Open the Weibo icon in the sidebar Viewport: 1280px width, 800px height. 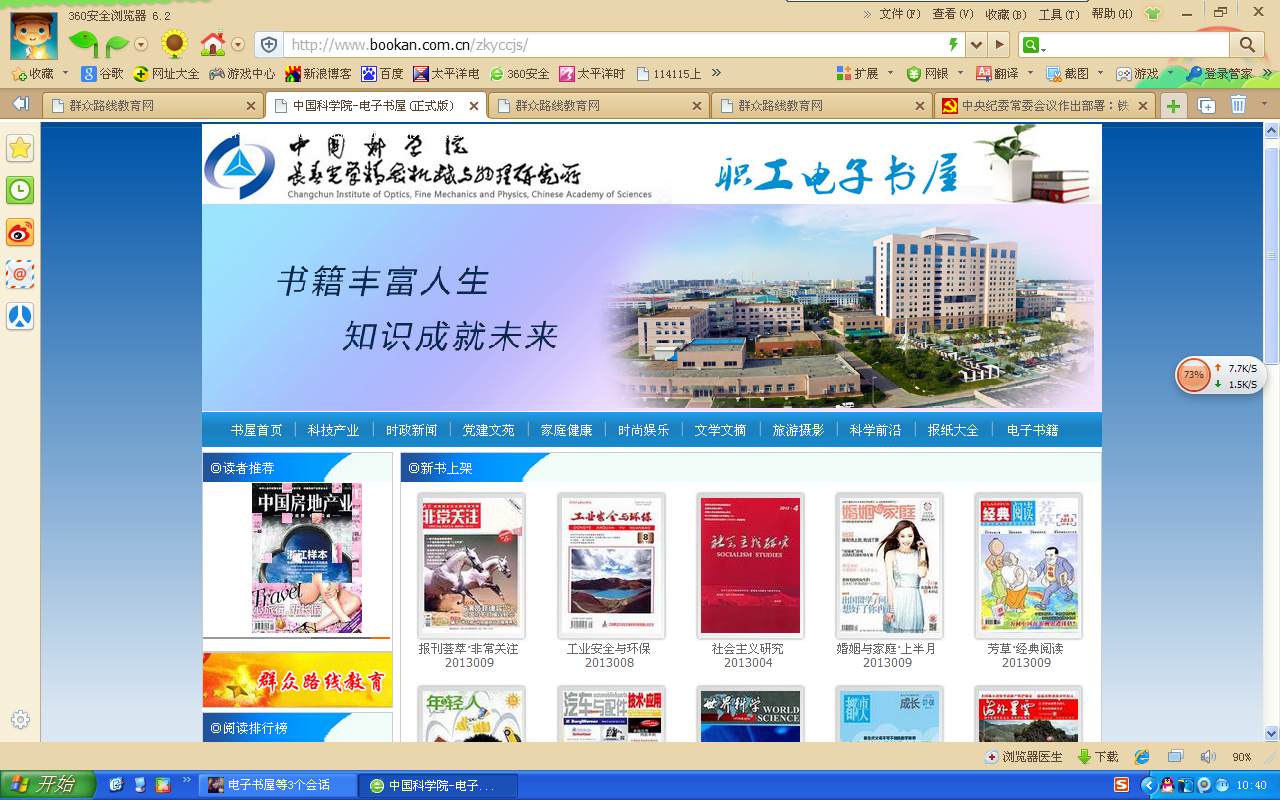click(20, 232)
